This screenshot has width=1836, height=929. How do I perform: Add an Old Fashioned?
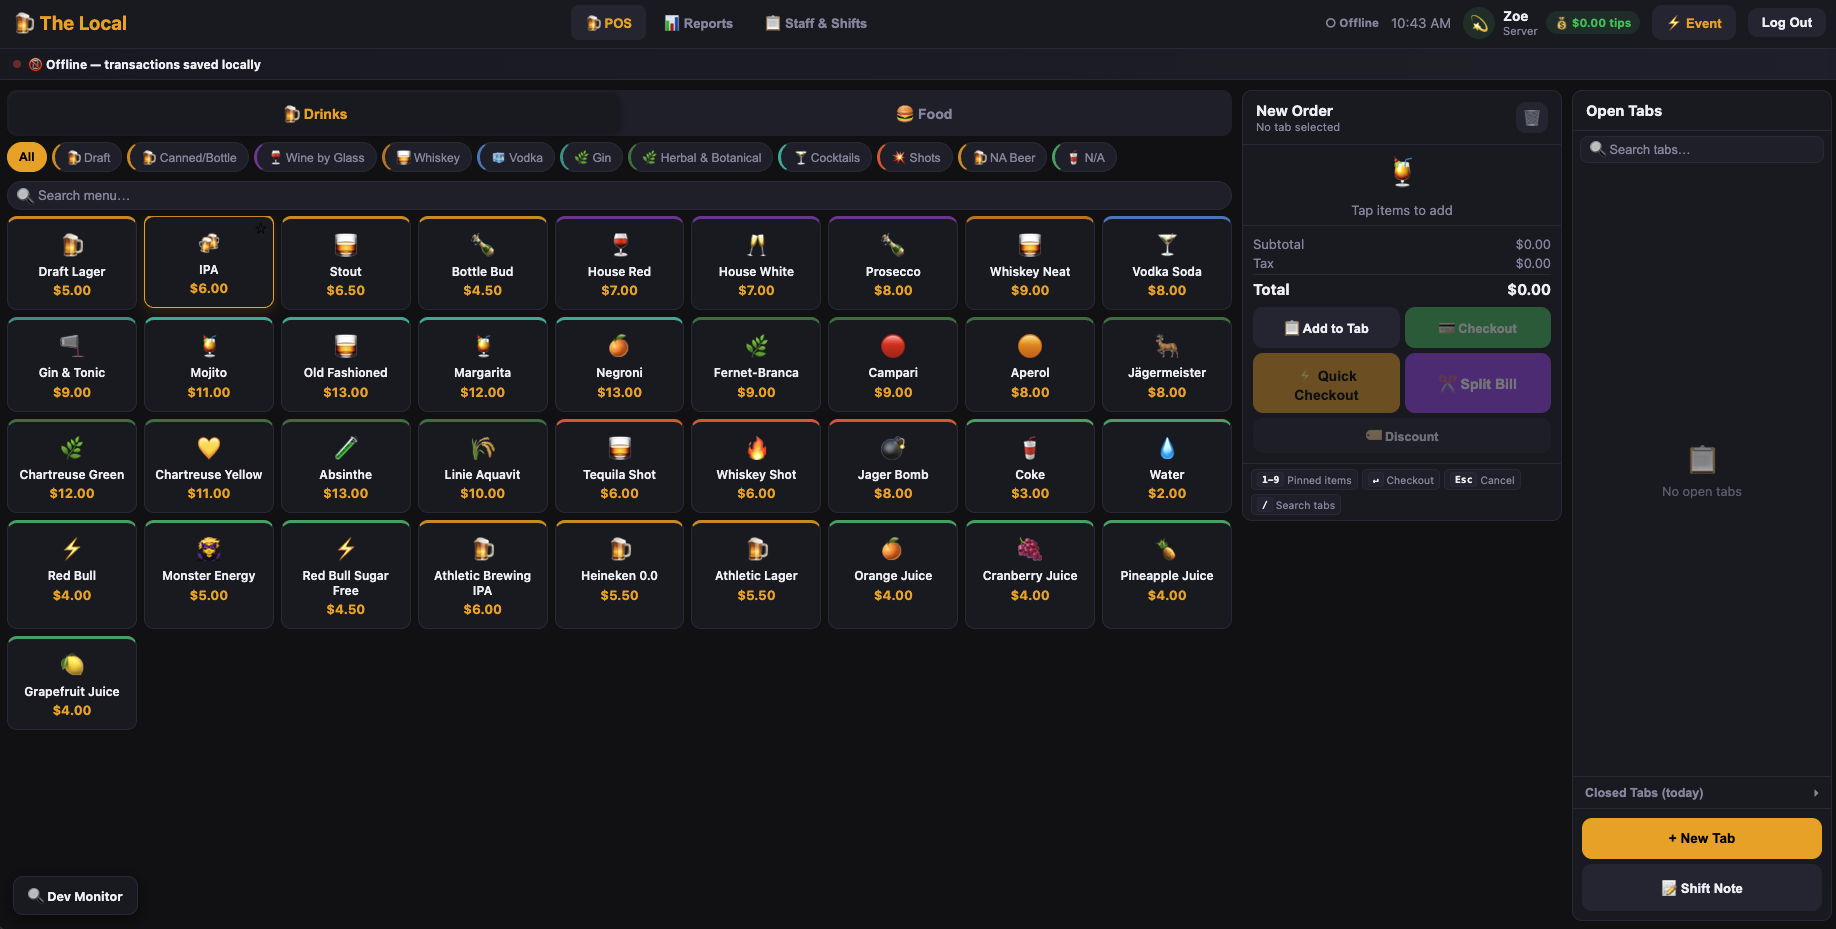point(346,365)
